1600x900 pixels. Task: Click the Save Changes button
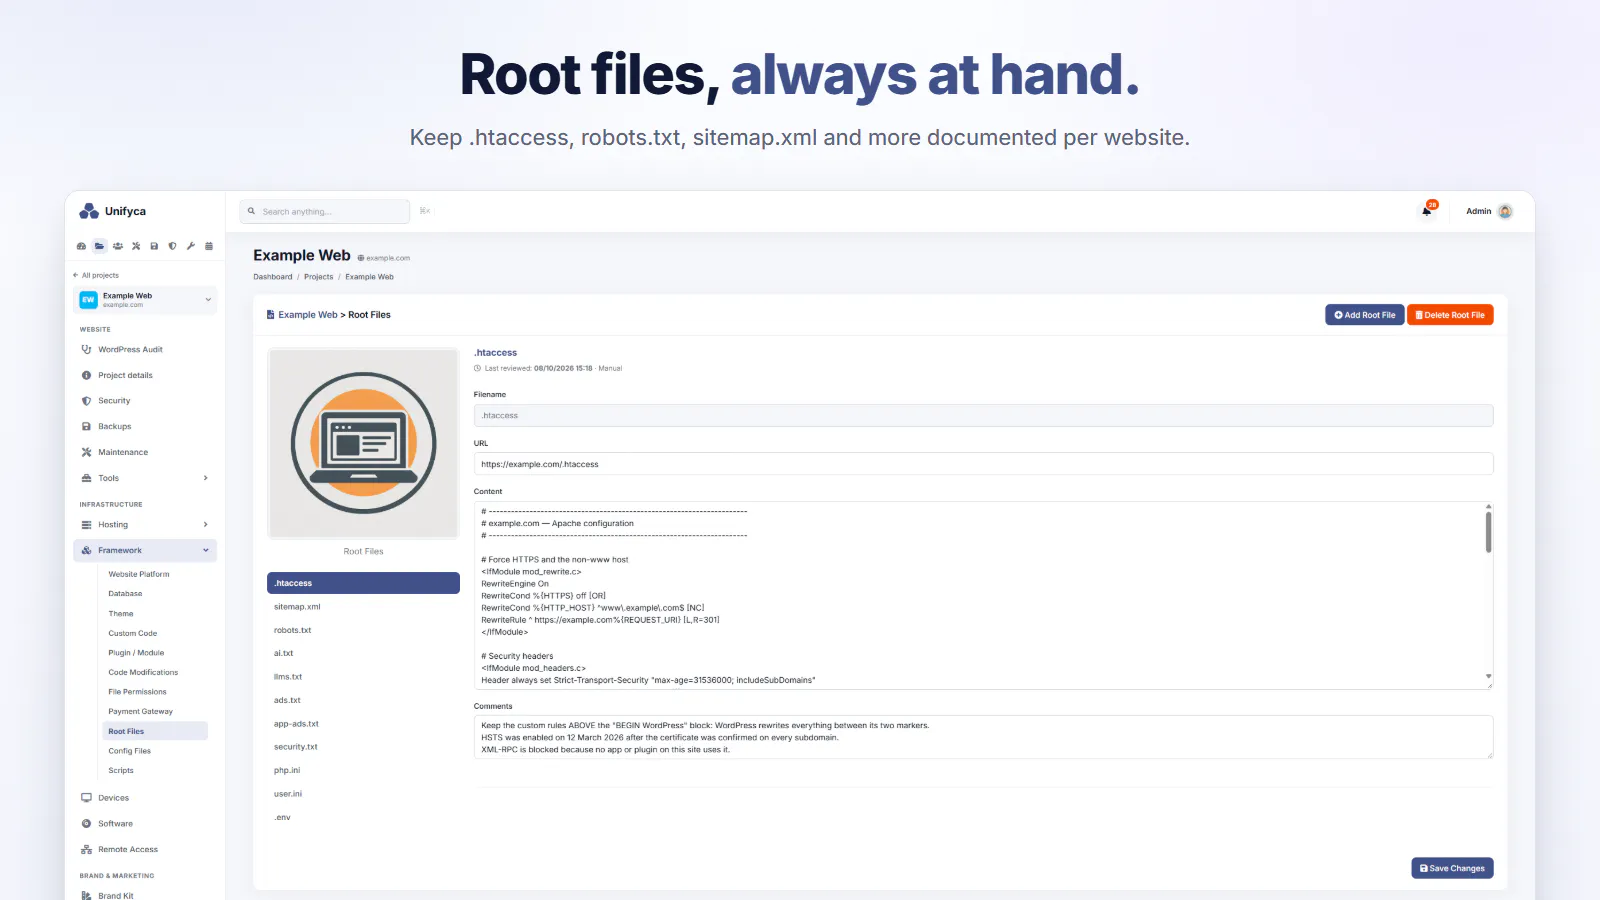click(1452, 868)
